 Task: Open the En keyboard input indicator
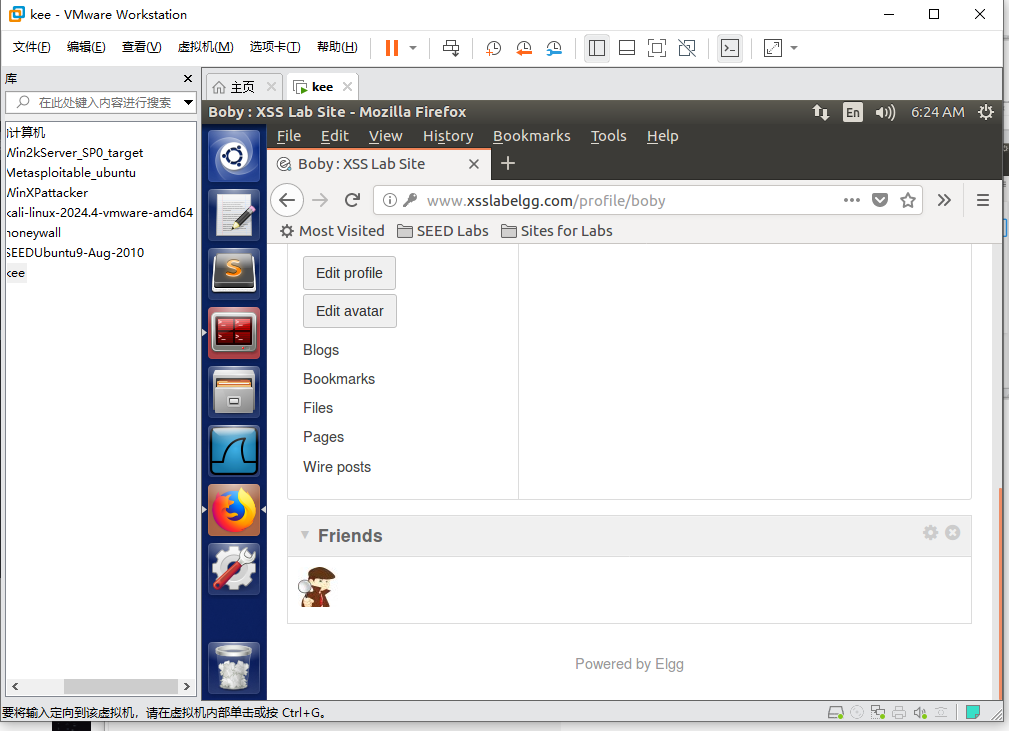point(853,112)
